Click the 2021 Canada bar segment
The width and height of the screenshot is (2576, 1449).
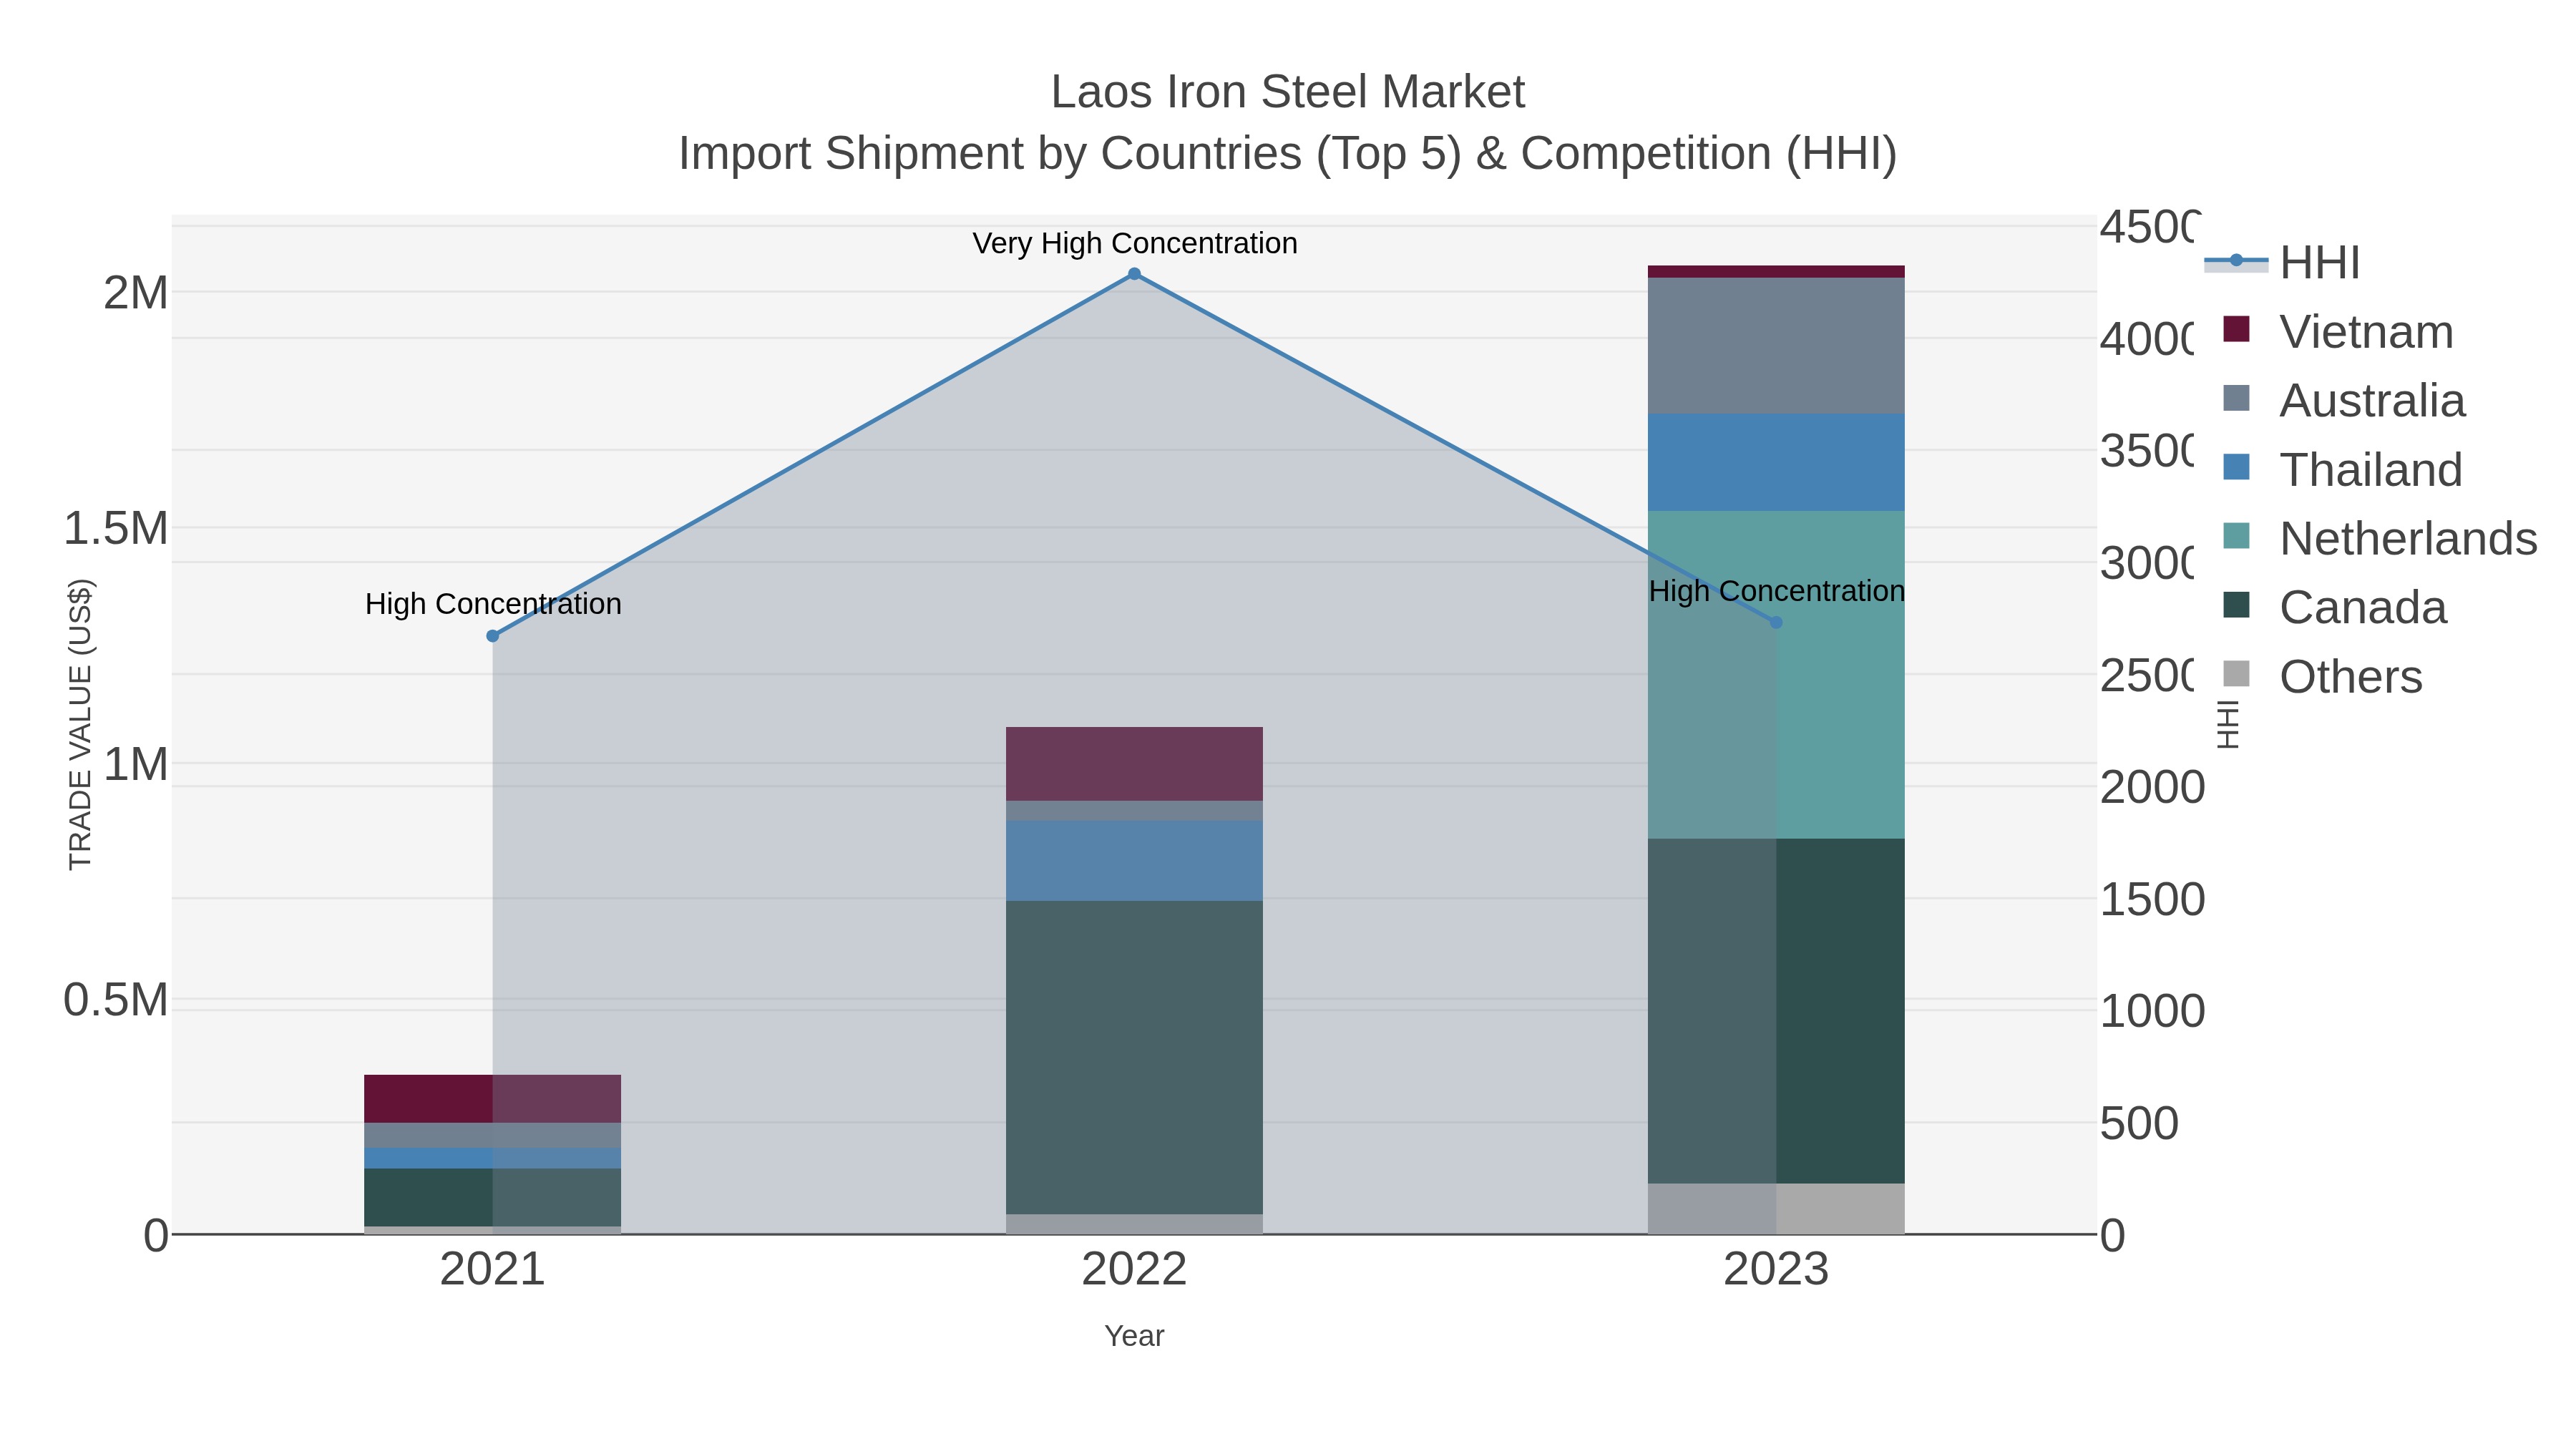point(492,1198)
